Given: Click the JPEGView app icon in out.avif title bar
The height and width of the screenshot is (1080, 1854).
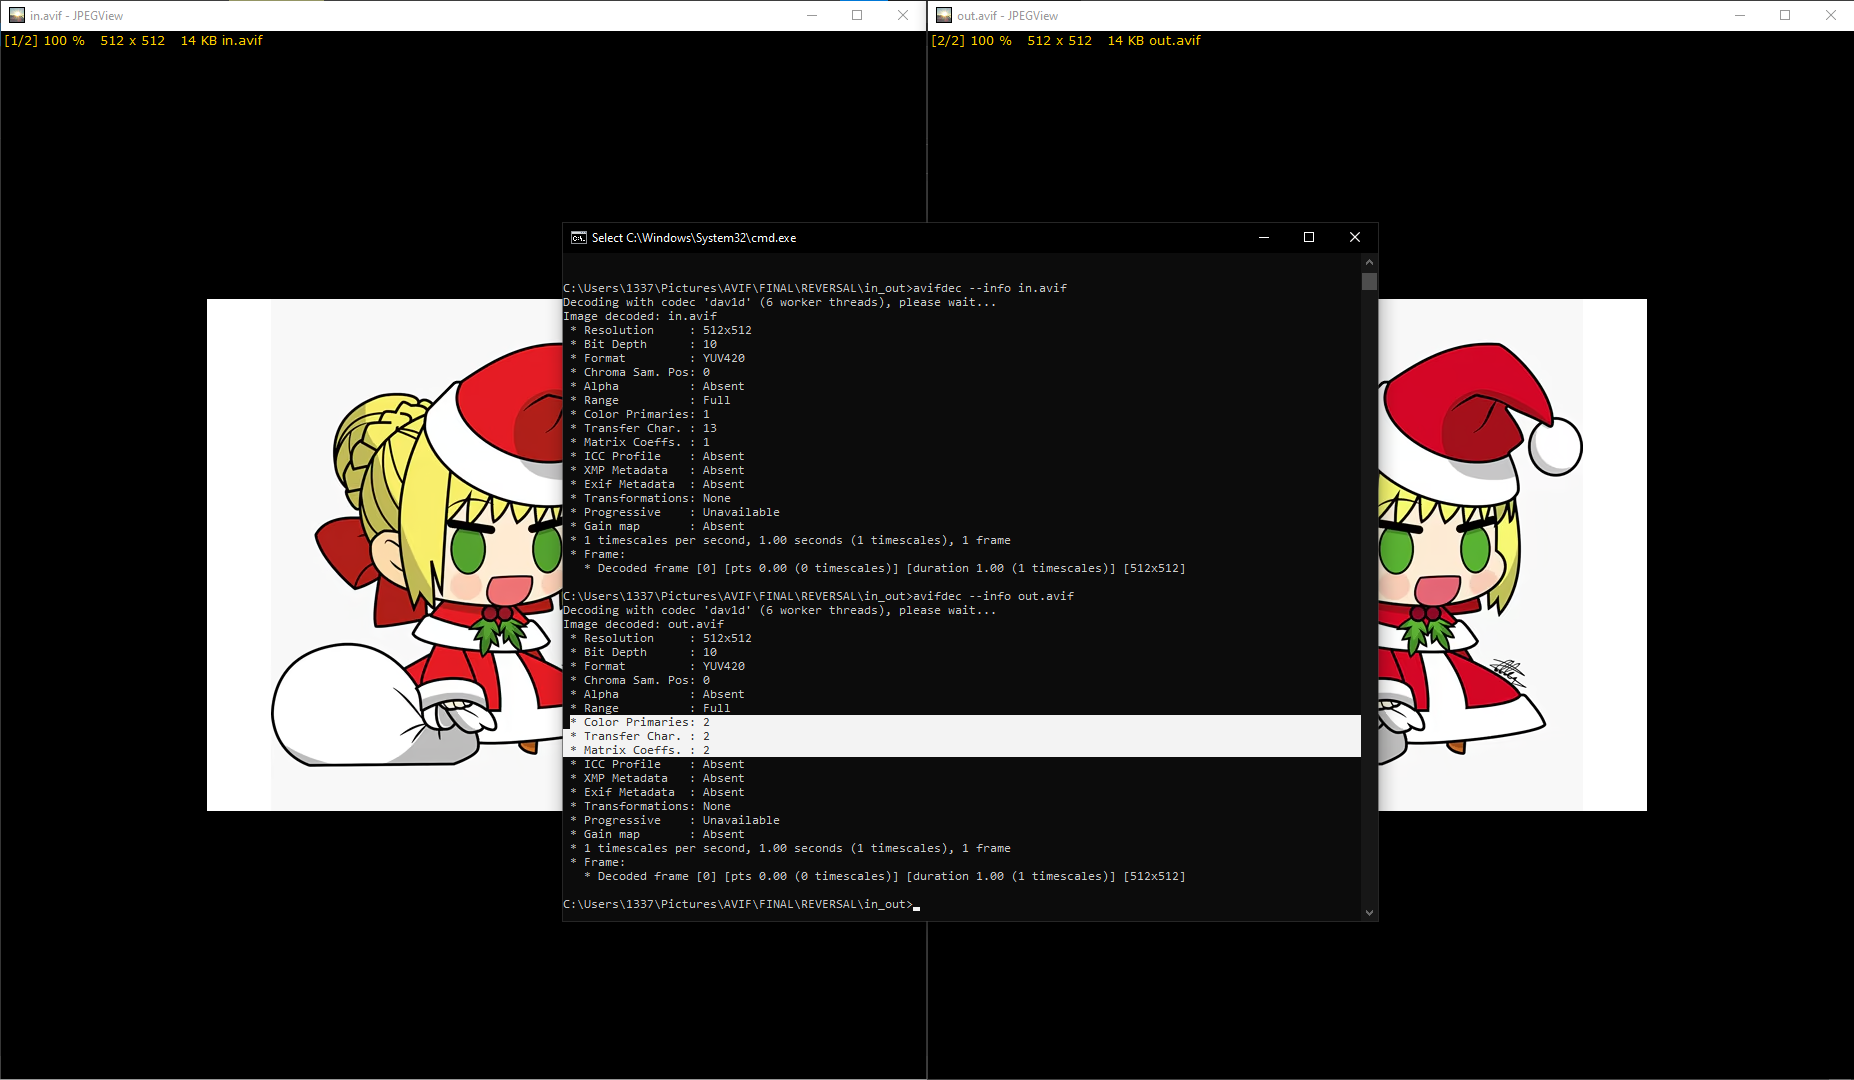Looking at the screenshot, I should pyautogui.click(x=944, y=15).
